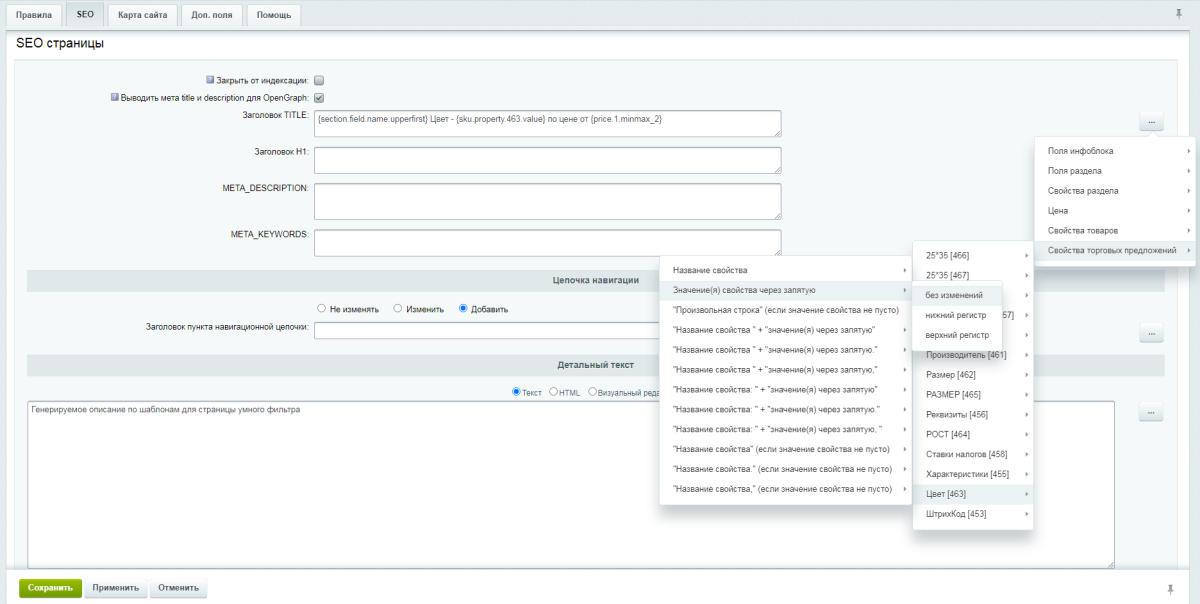Select the "Не изменять" radio button
This screenshot has width=1200, height=604.
tap(322, 309)
